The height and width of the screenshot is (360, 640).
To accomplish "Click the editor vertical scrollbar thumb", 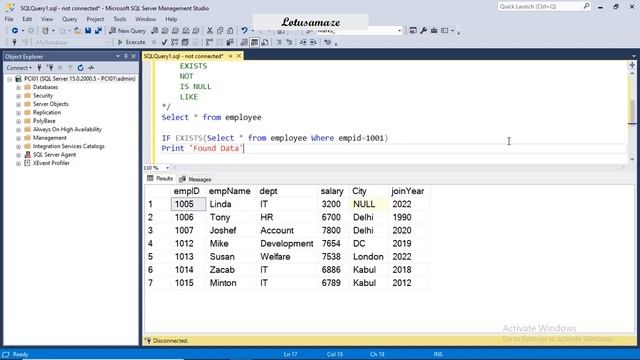I will (632, 111).
